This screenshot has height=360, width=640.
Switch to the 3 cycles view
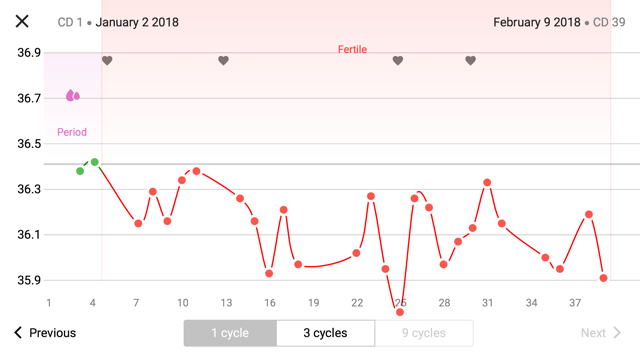(x=325, y=333)
